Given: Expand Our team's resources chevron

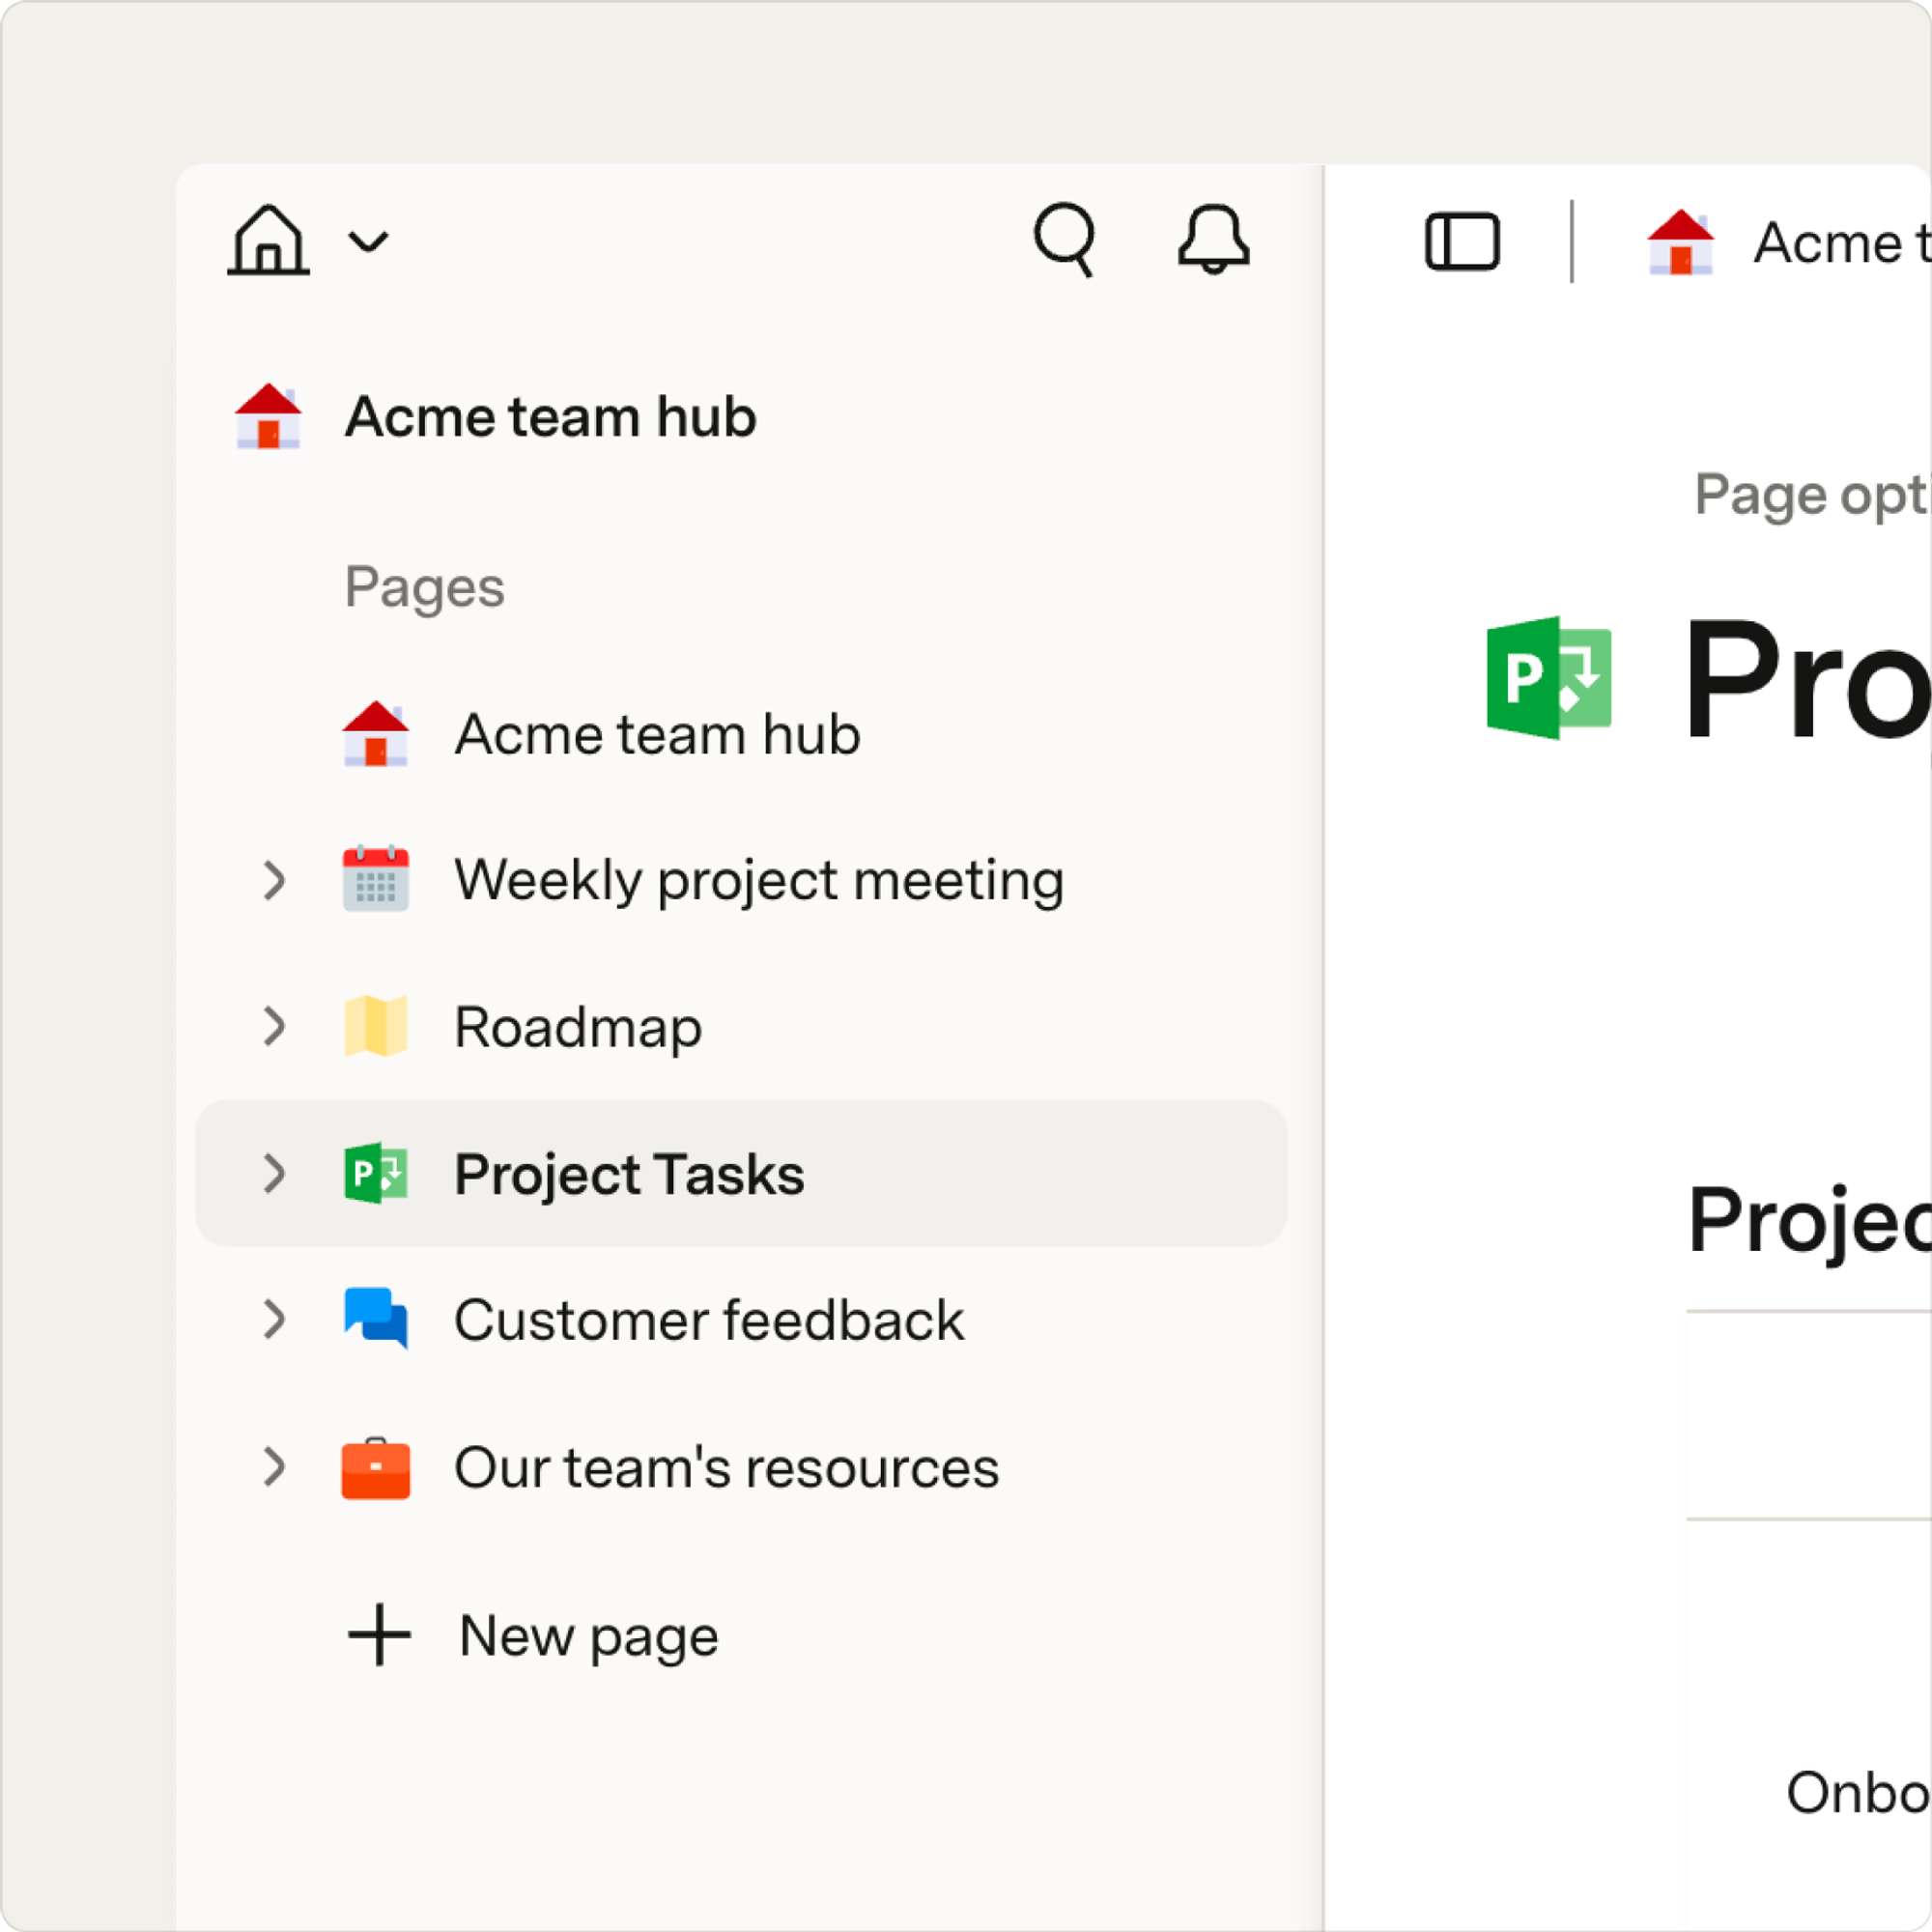Looking at the screenshot, I should pyautogui.click(x=274, y=1467).
